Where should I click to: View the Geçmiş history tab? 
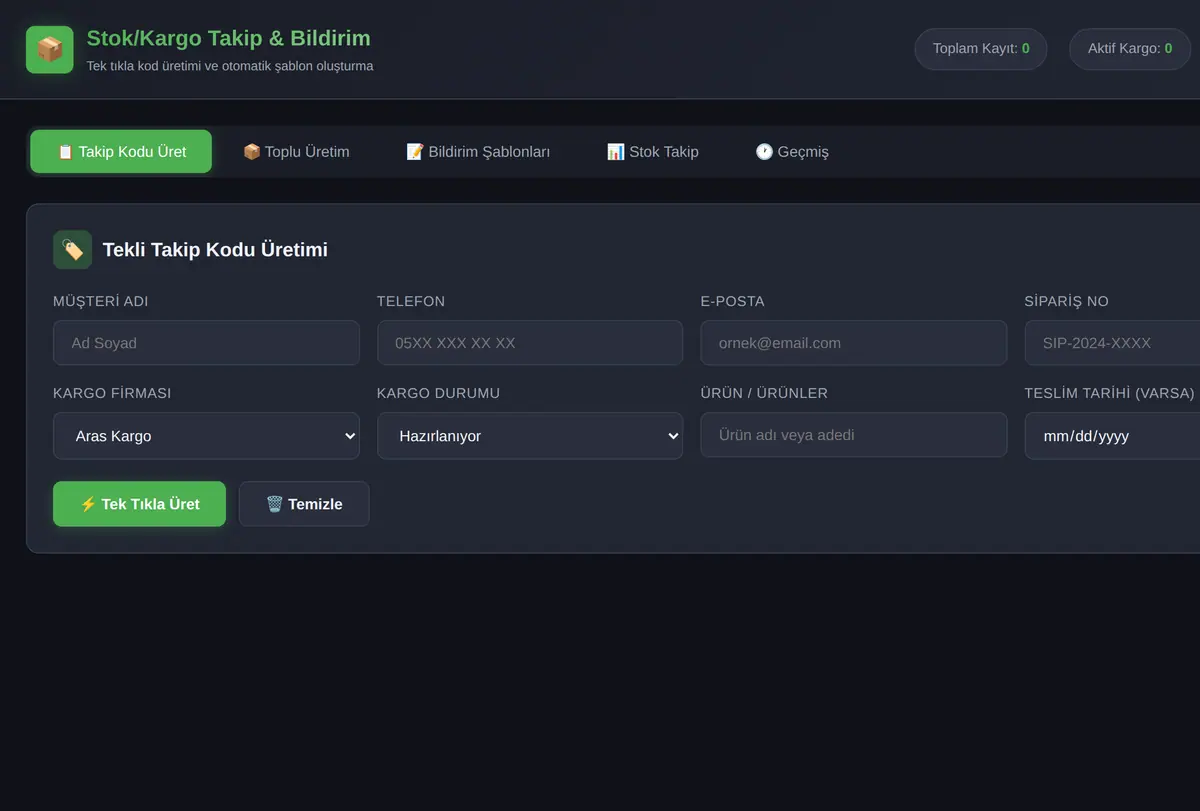pos(792,152)
